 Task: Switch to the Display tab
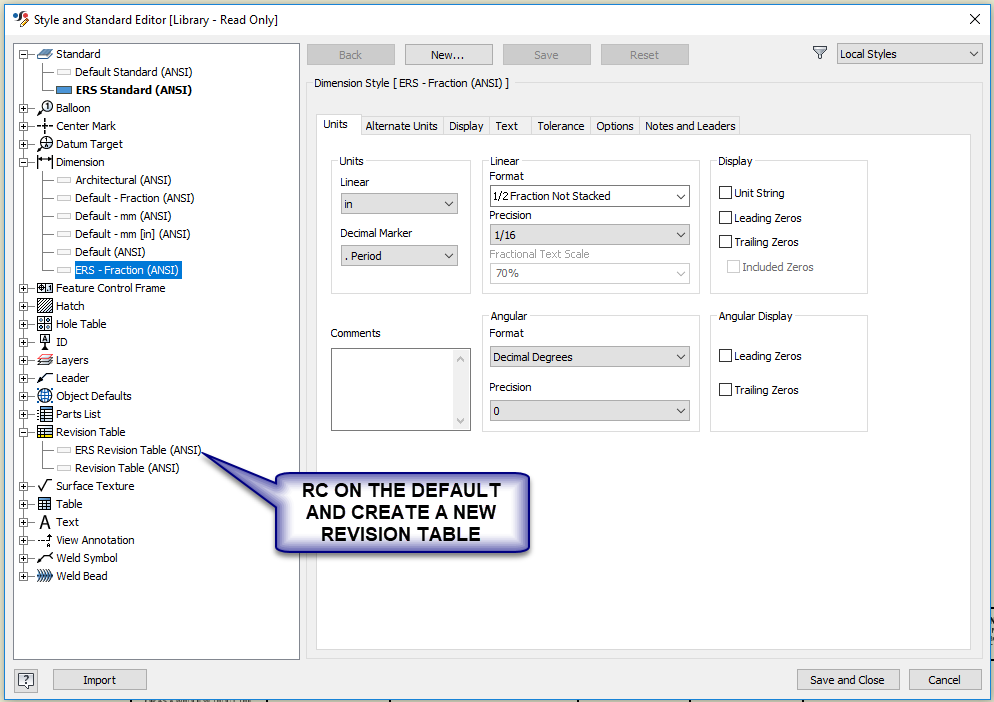point(466,126)
